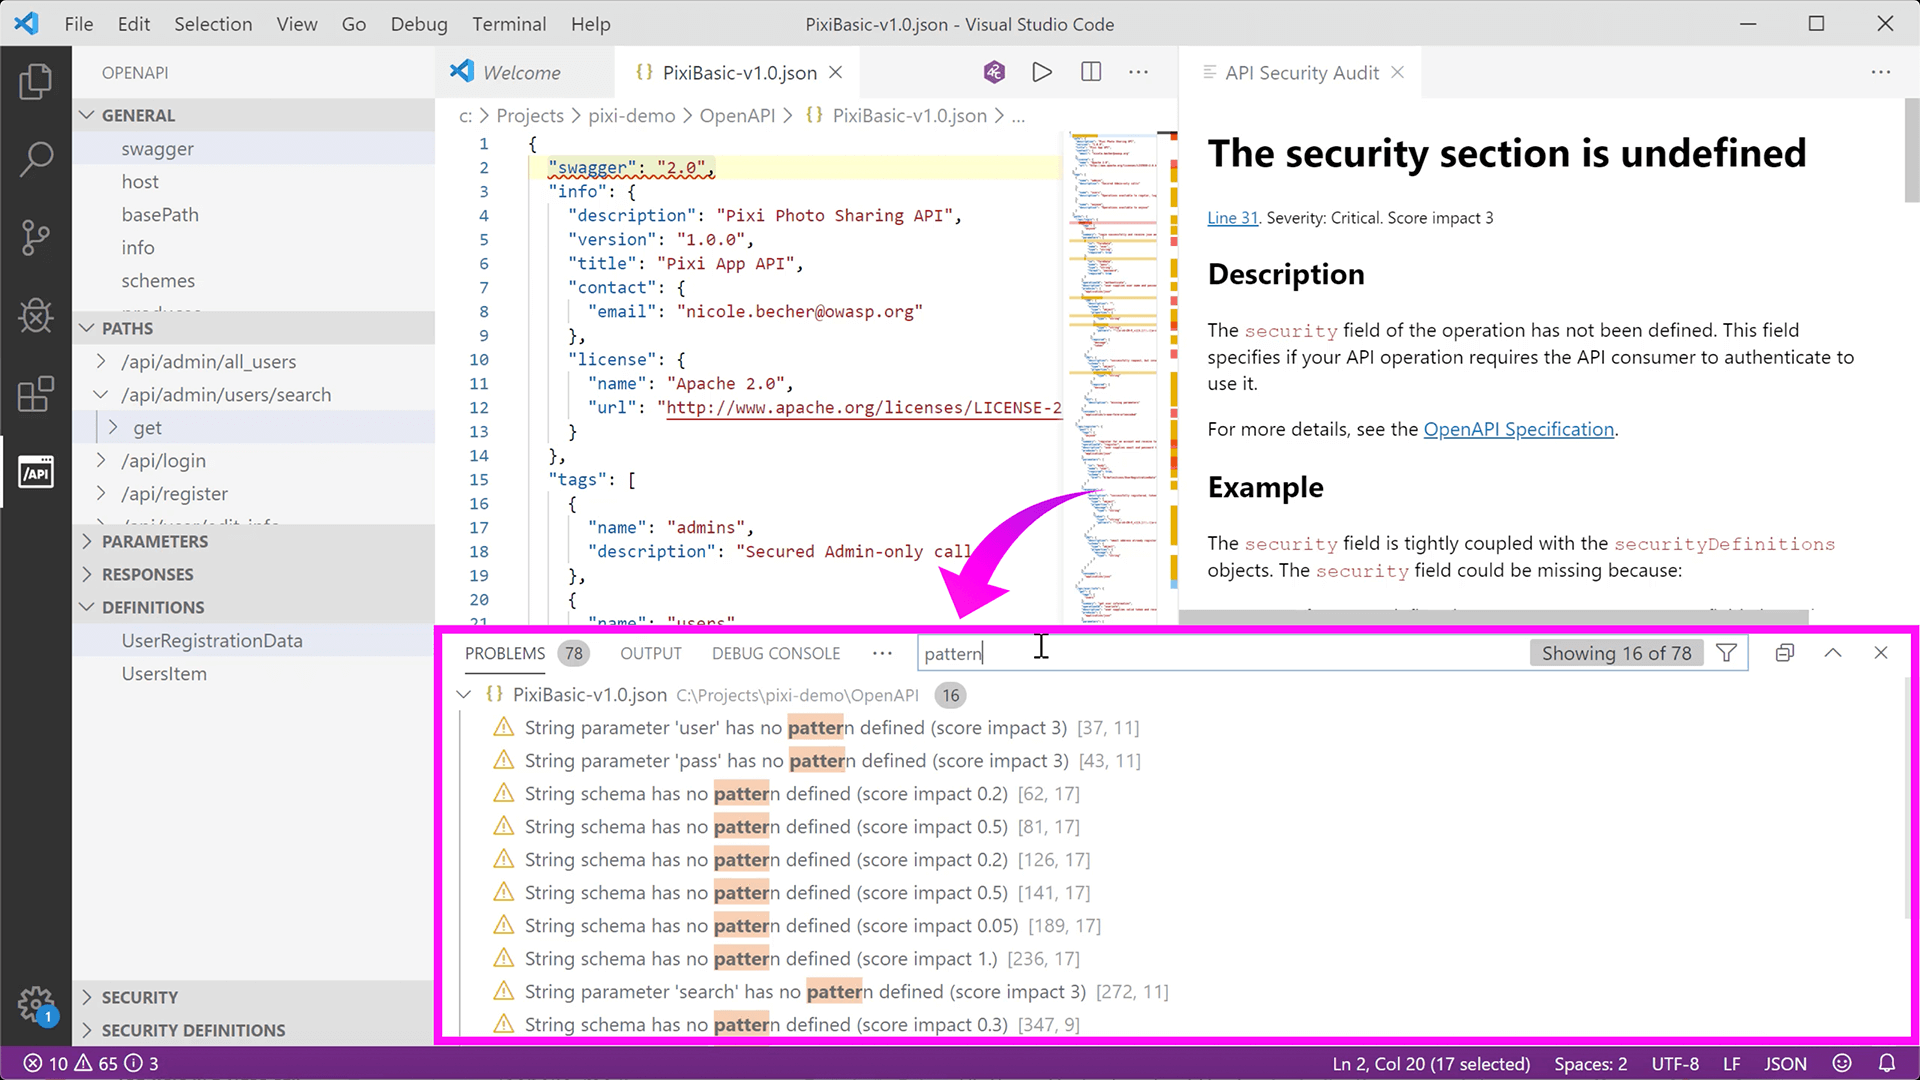Maximize the bottom panel with chevron

(x=1833, y=653)
